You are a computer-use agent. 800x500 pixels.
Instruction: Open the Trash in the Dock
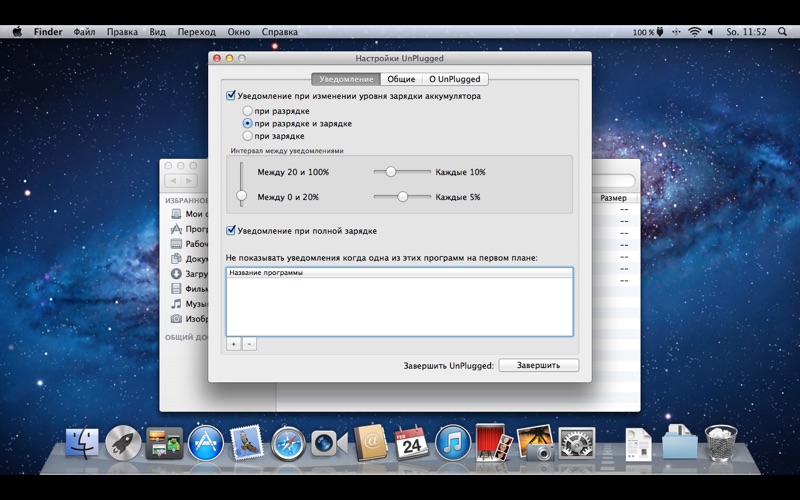[x=721, y=443]
